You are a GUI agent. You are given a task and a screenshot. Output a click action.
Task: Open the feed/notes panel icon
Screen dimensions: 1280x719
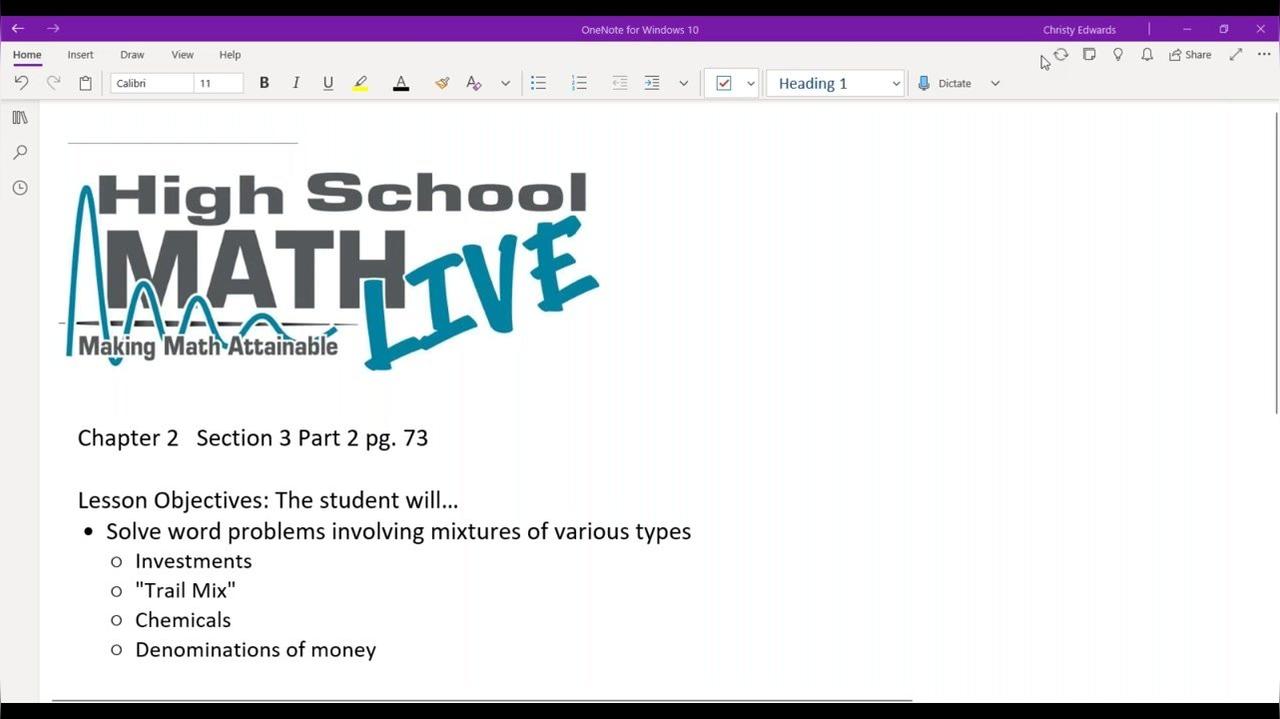click(1090, 55)
